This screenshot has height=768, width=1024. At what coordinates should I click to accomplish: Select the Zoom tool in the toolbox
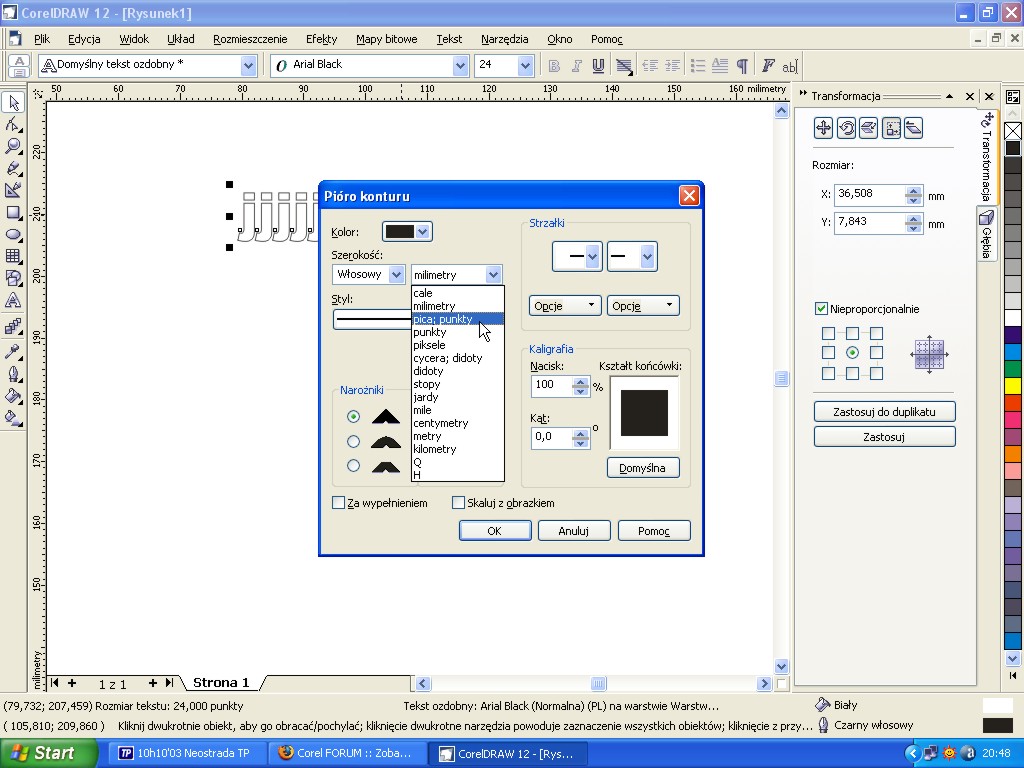pos(13,146)
